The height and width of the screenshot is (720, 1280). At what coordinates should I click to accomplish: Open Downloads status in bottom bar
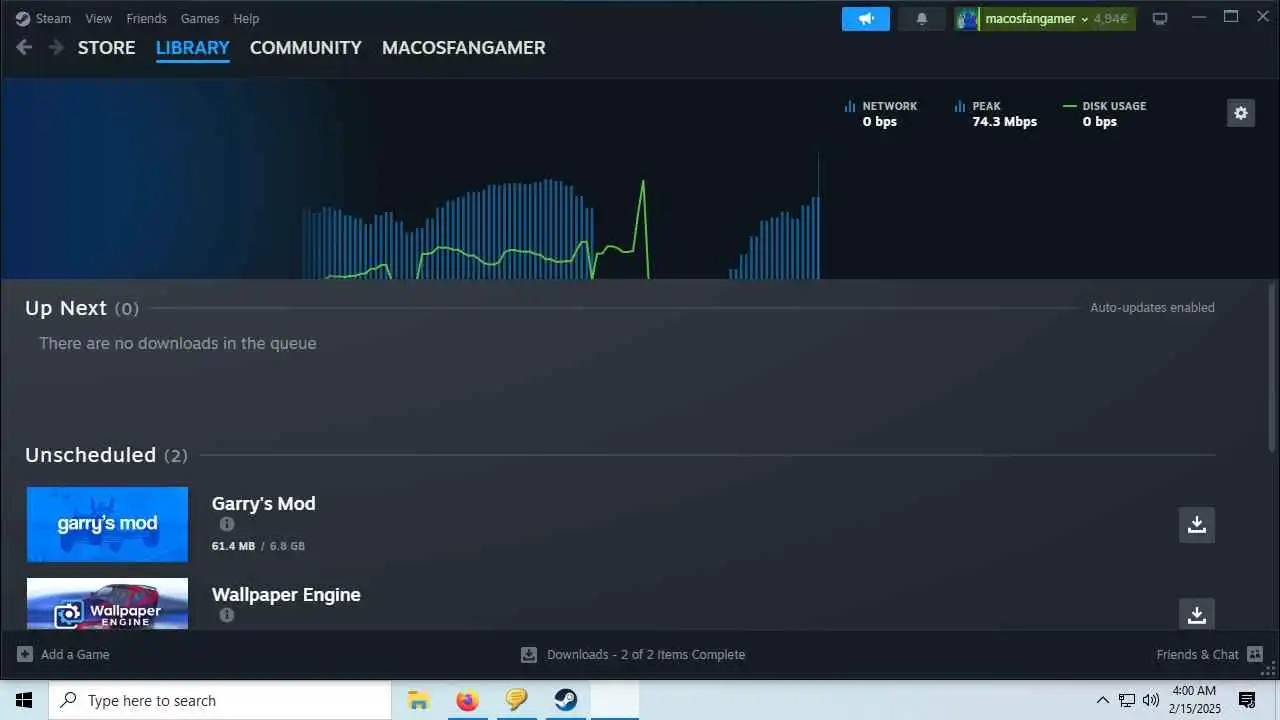pos(633,654)
